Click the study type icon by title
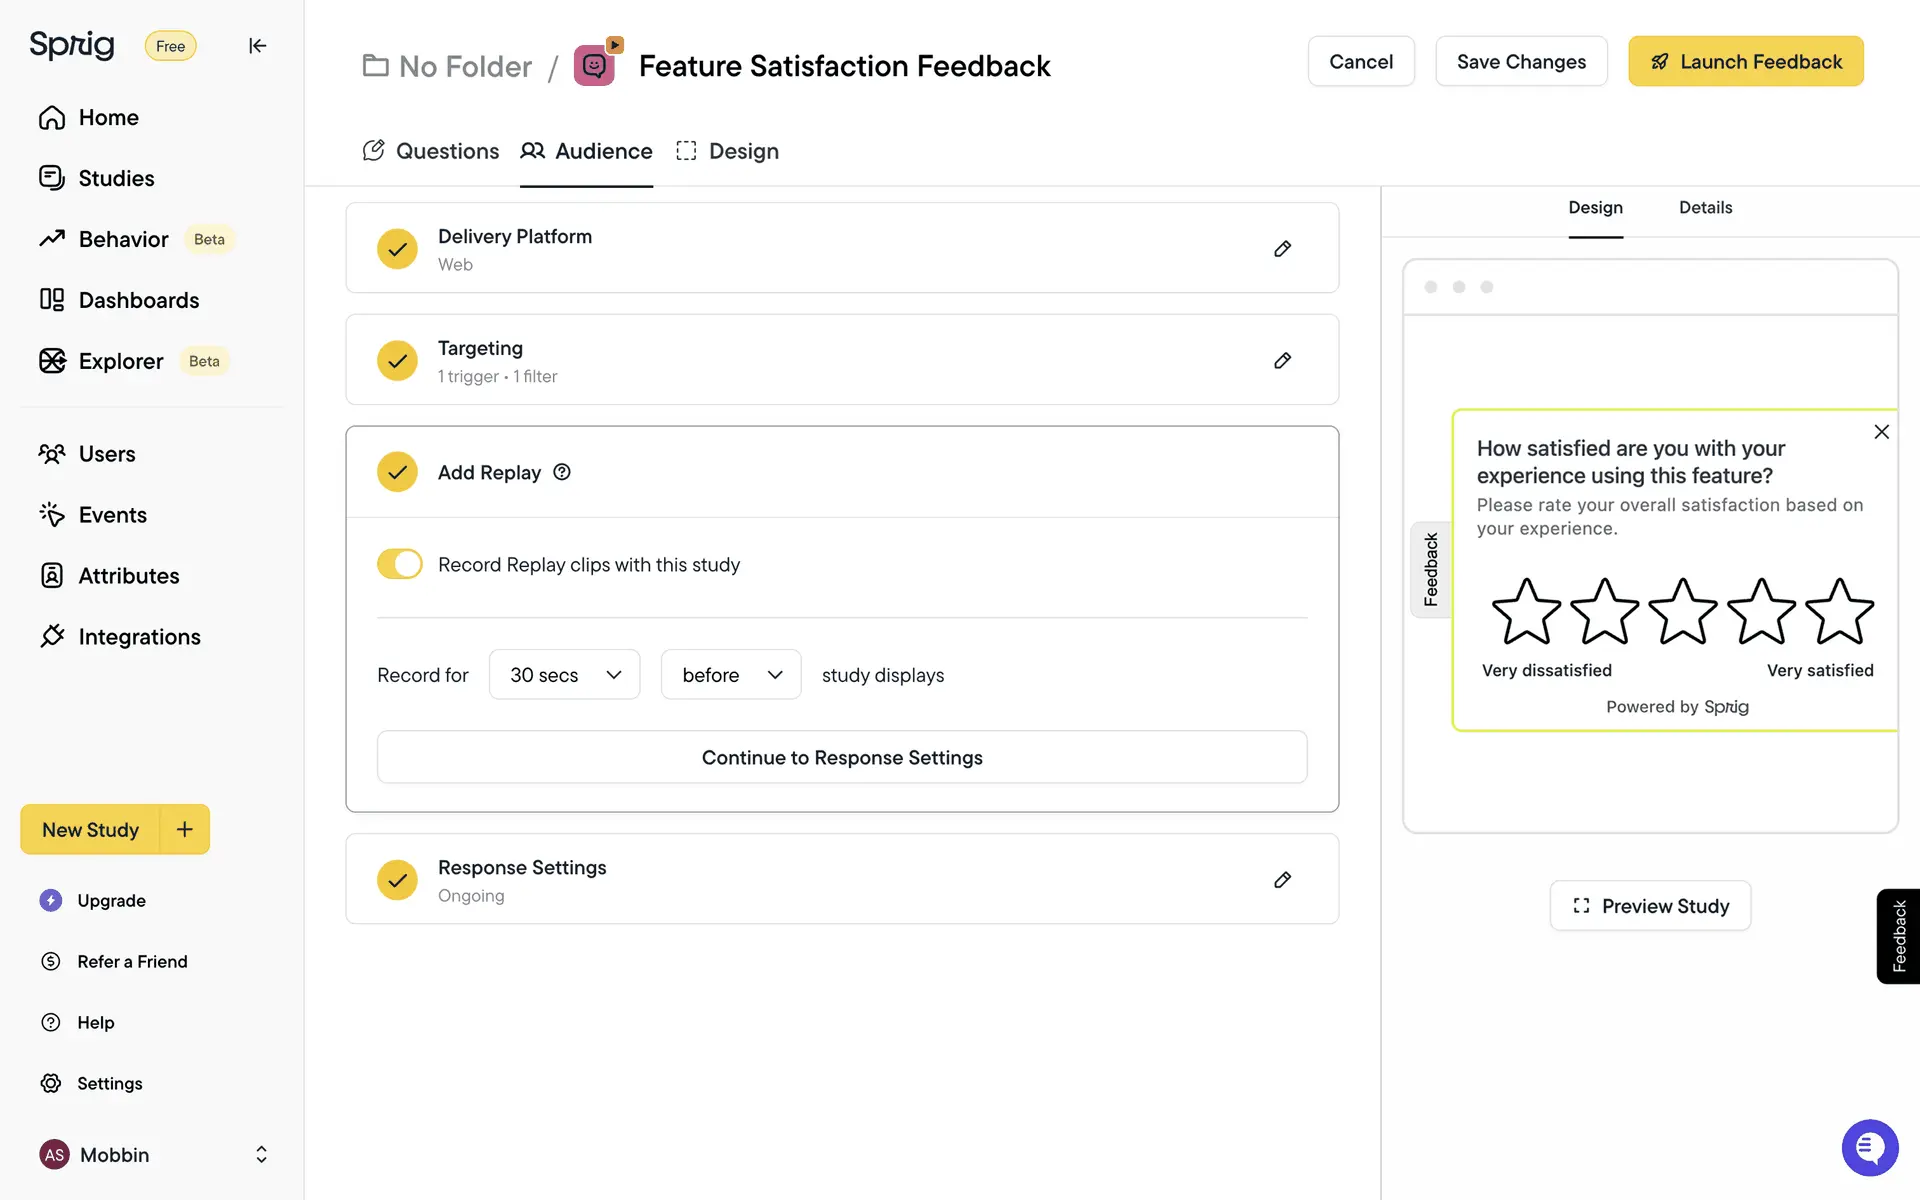Image resolution: width=1920 pixels, height=1200 pixels. [x=595, y=65]
